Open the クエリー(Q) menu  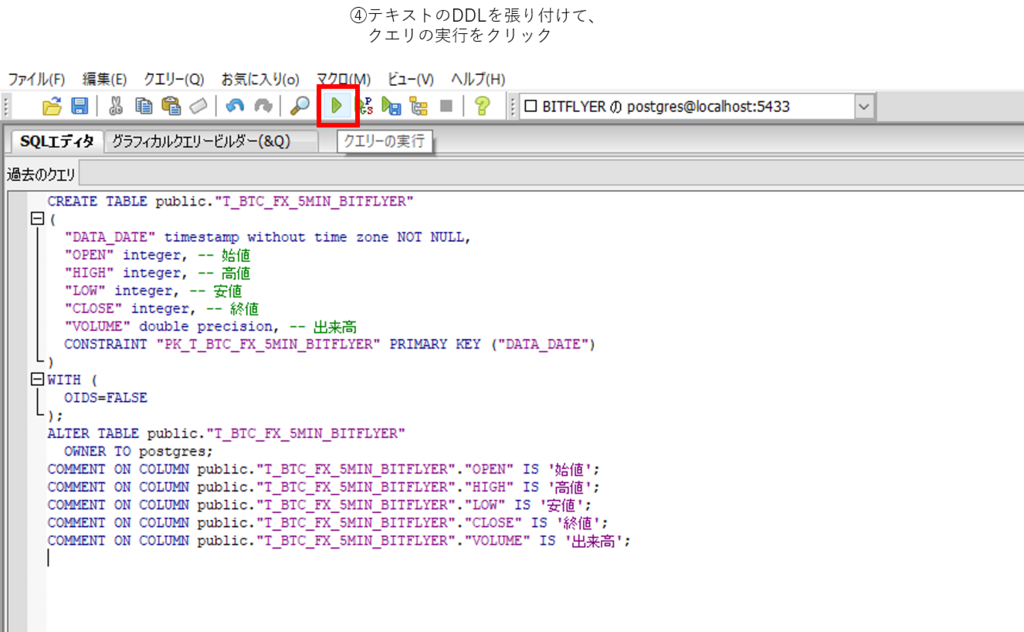click(174, 79)
